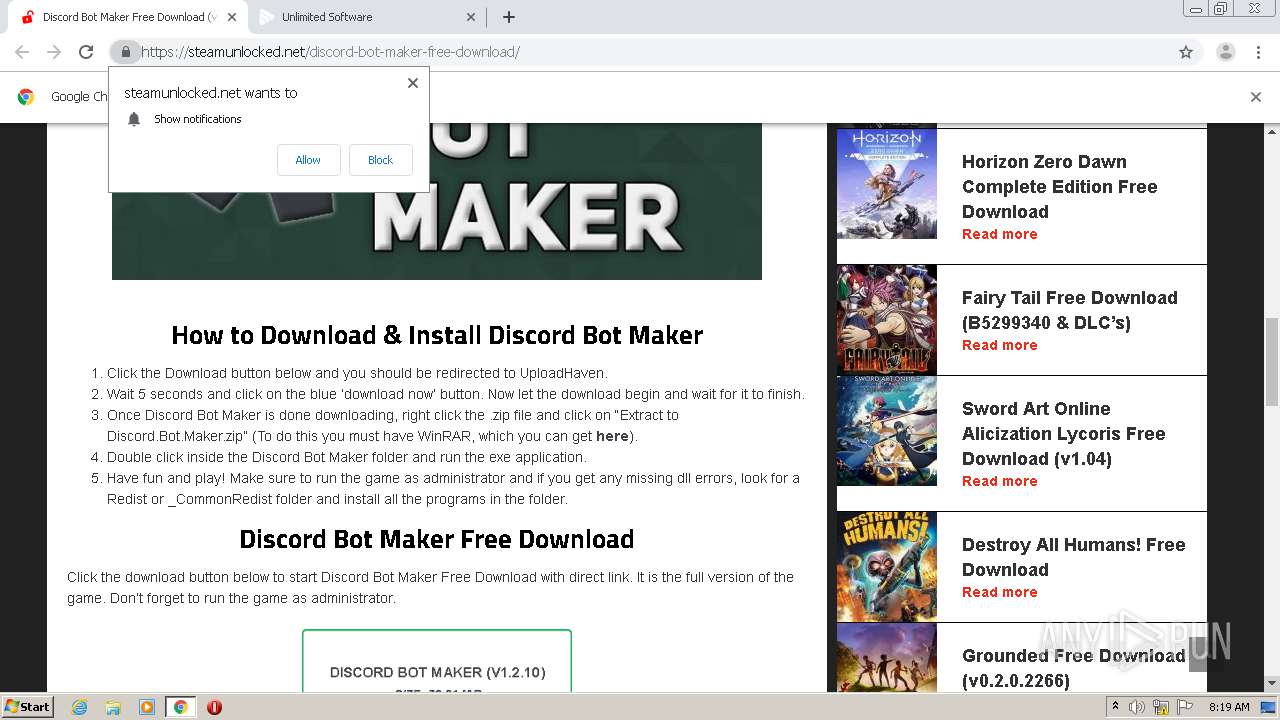This screenshot has width=1280, height=720.
Task: Open Windows Media Player from the taskbar
Action: [147, 707]
